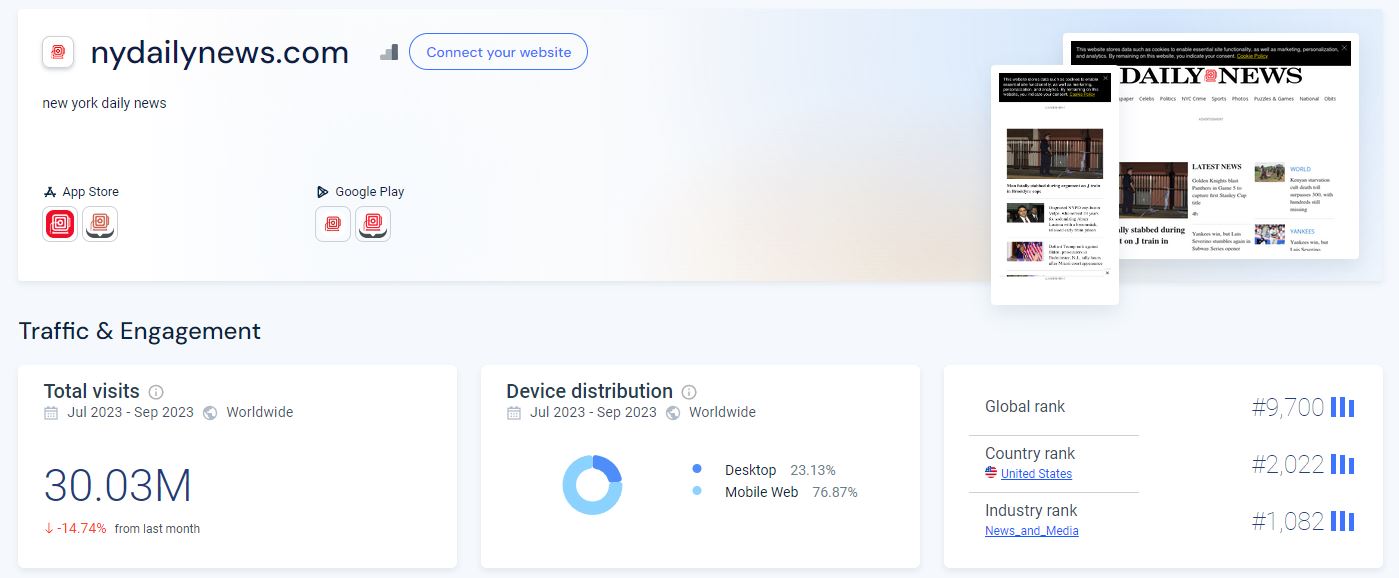Click the Total visits calendar icon
This screenshot has height=578, width=1399.
click(x=51, y=413)
